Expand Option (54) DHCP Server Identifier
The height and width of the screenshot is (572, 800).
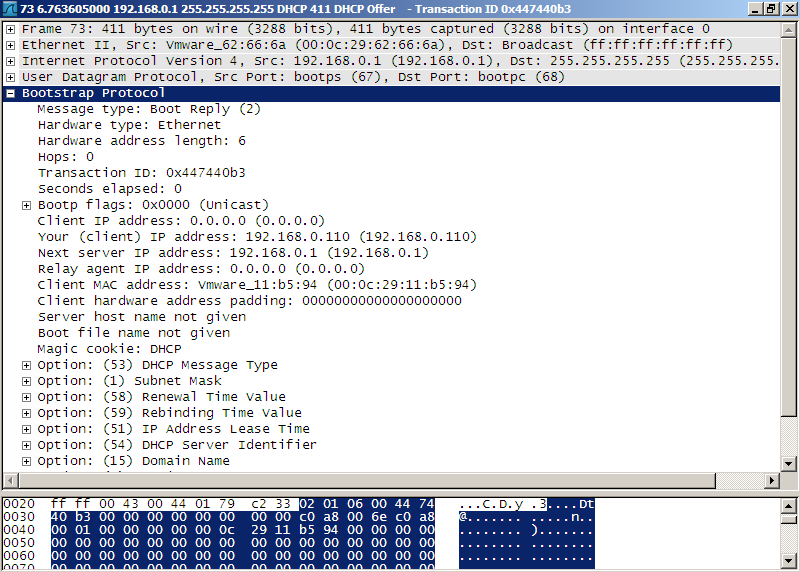click(26, 445)
